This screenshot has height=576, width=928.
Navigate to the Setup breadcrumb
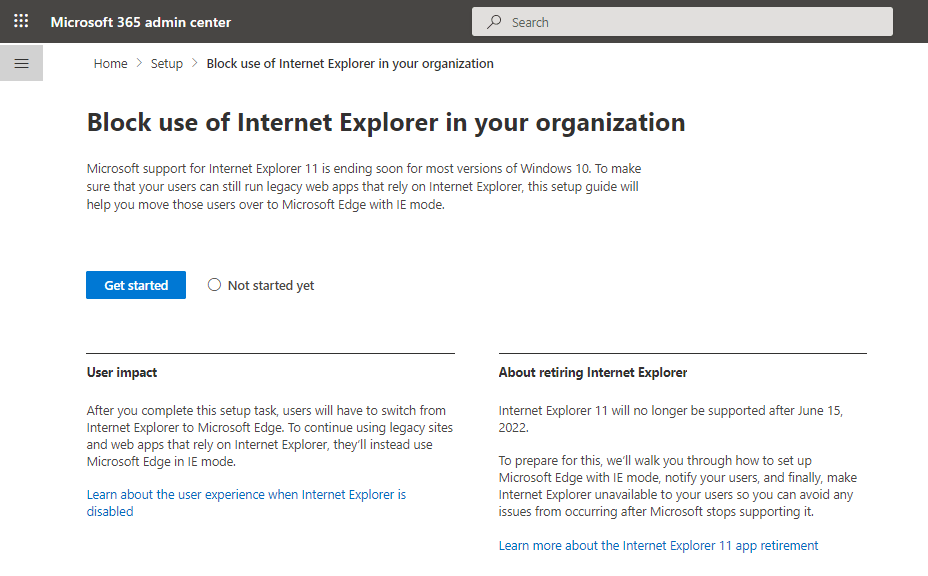[x=166, y=63]
